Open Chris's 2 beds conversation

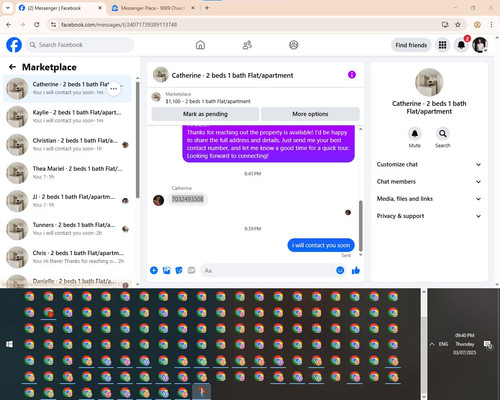[67, 257]
